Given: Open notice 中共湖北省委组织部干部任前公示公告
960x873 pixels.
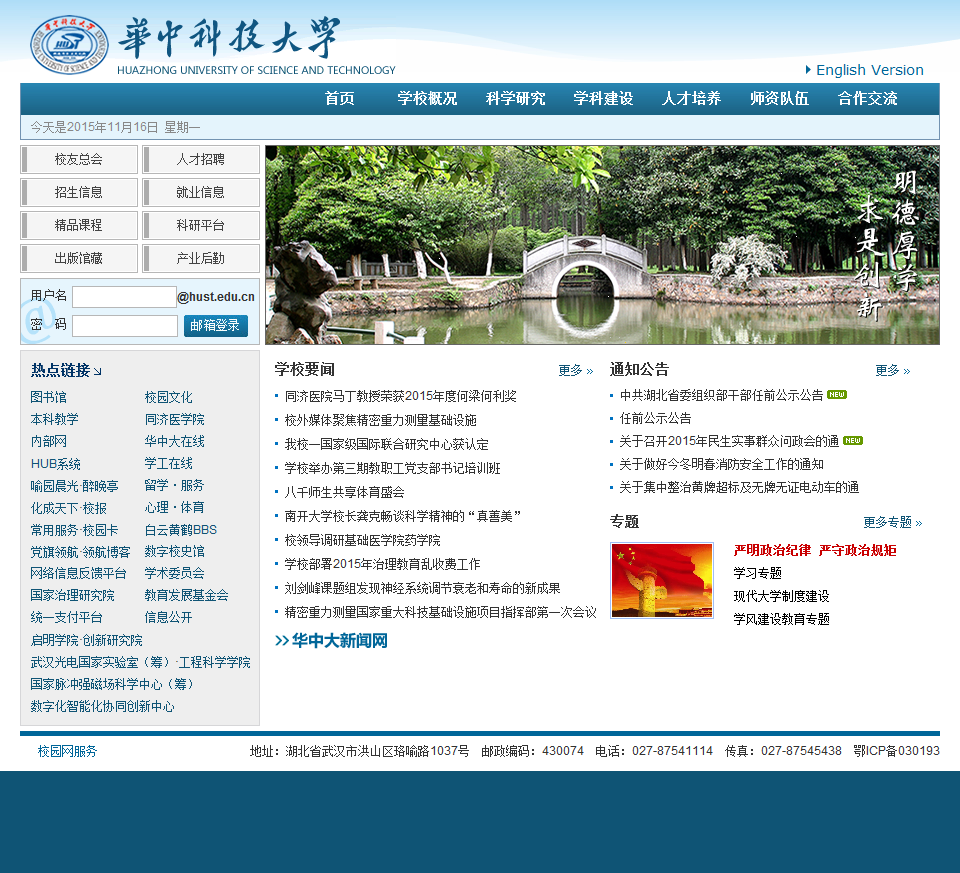Looking at the screenshot, I should [x=721, y=395].
